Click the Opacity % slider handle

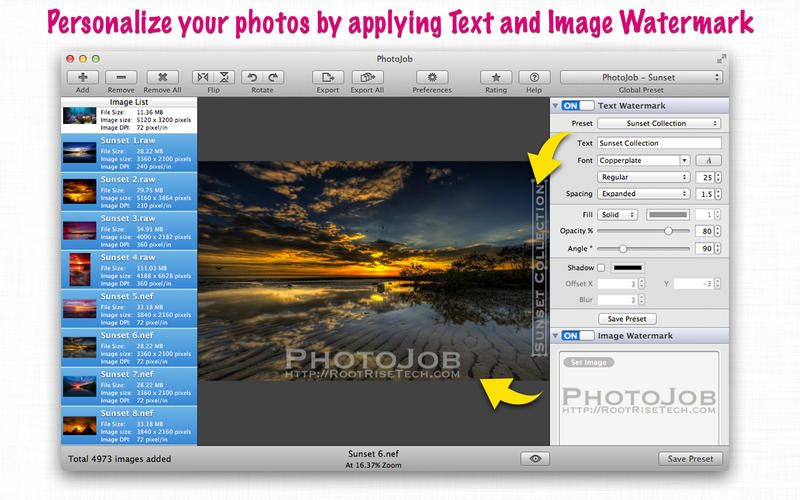[x=668, y=231]
